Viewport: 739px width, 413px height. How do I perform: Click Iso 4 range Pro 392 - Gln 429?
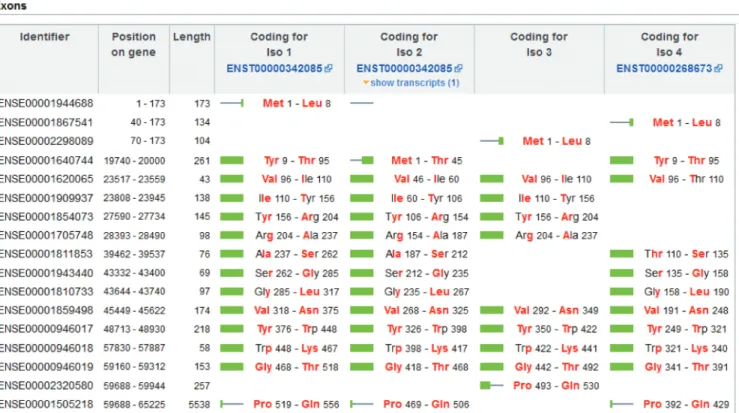(686, 404)
